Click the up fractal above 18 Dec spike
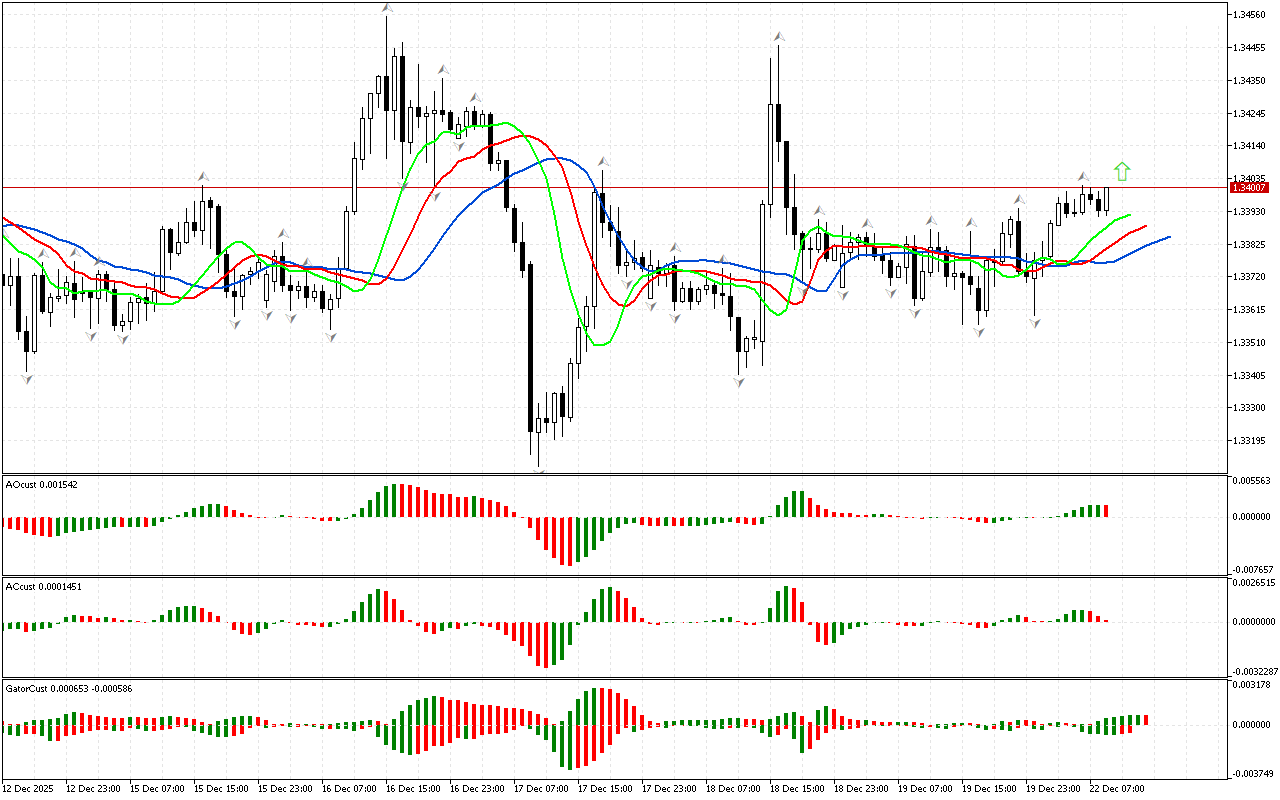The height and width of the screenshot is (800, 1280). tap(778, 36)
